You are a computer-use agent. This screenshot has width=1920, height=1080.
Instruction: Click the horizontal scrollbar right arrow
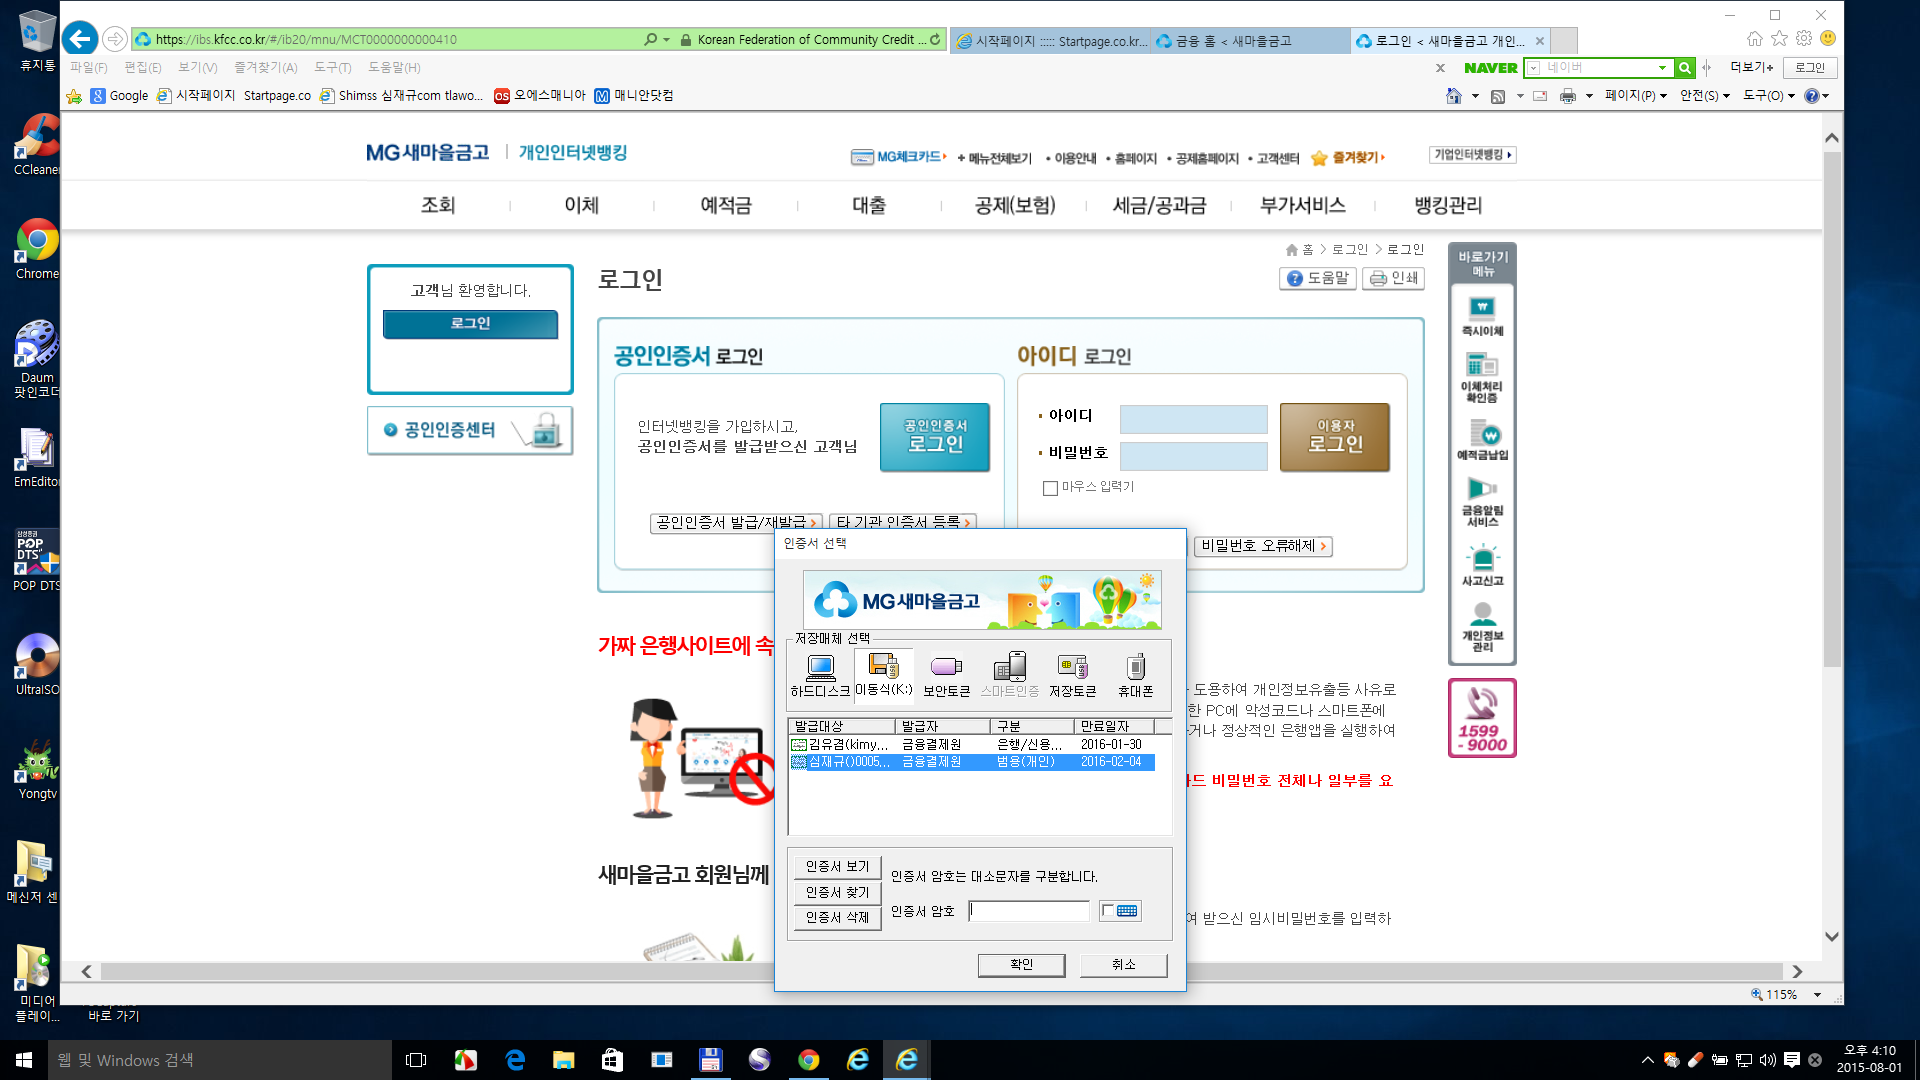tap(1797, 971)
